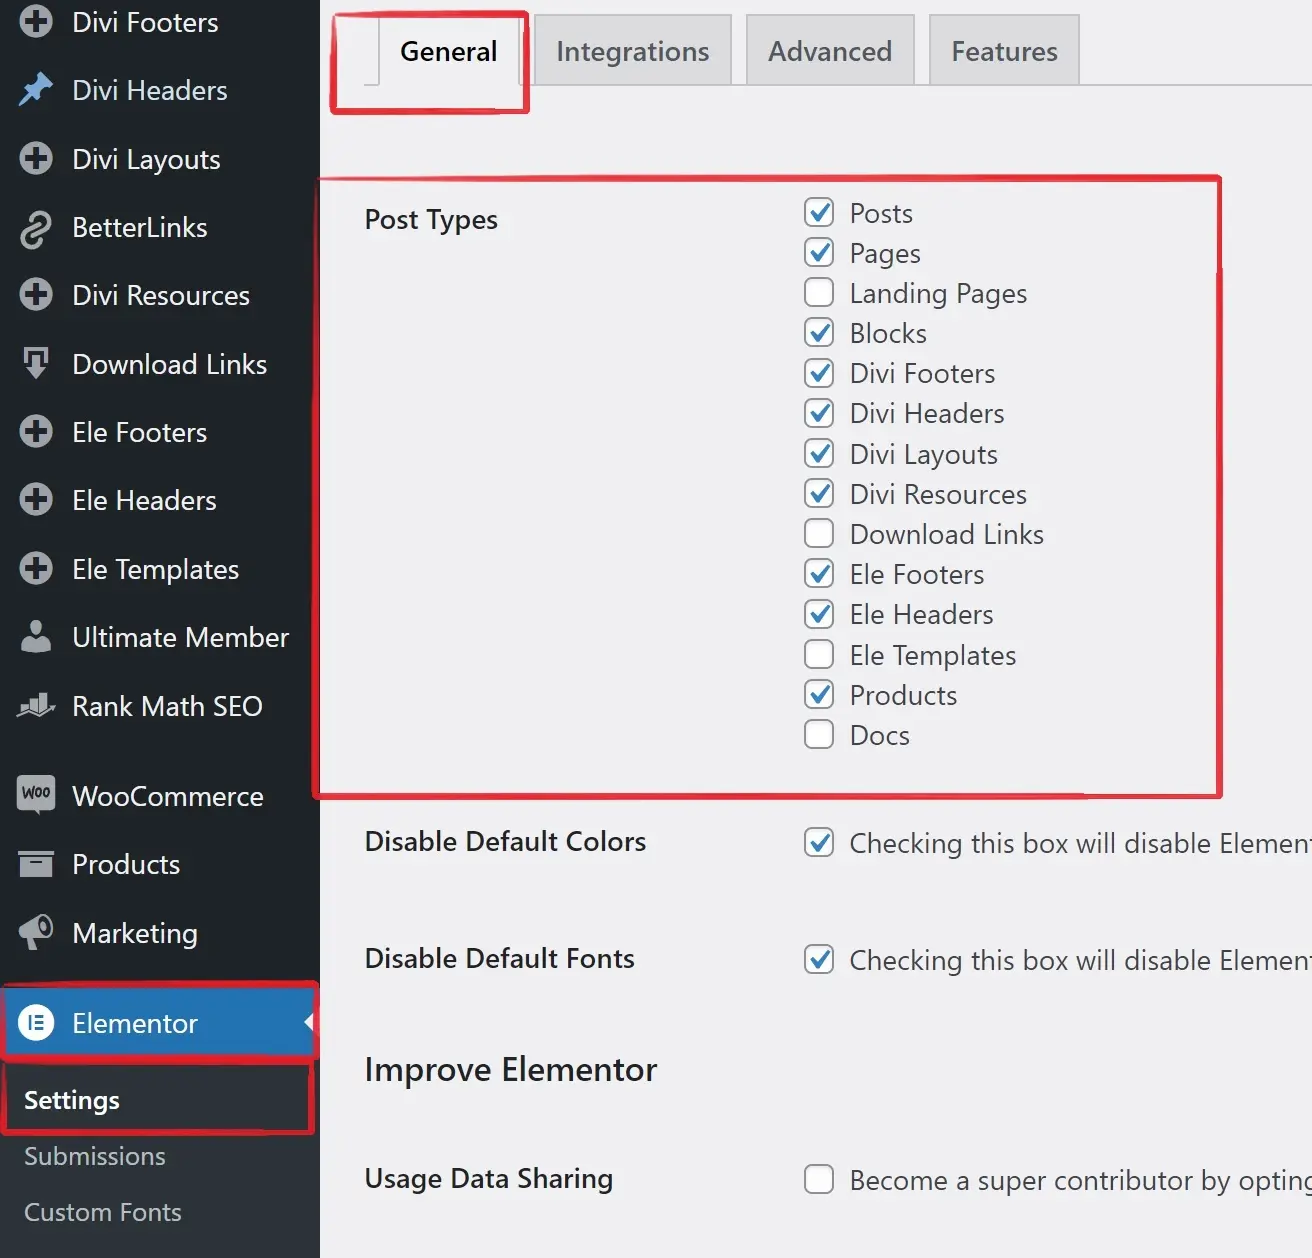The image size is (1312, 1258).
Task: Toggle Divi Resources post type checkbox
Action: 819,493
